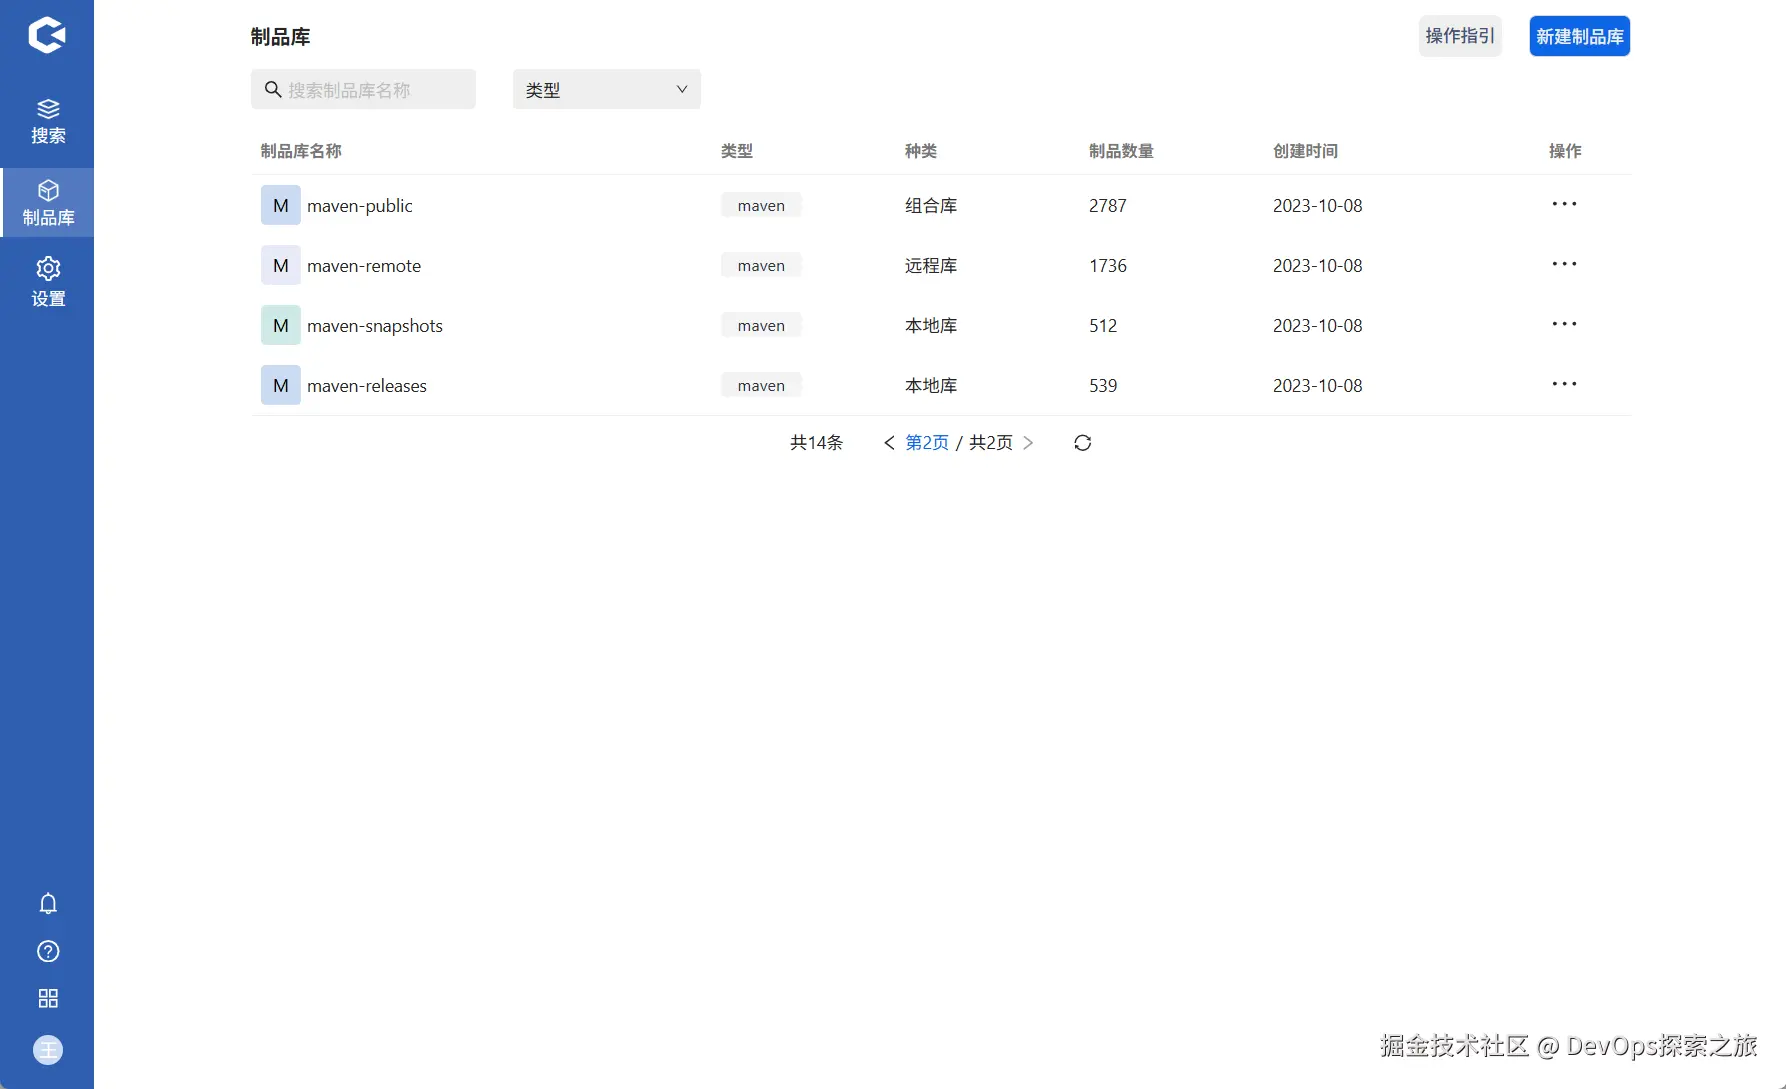Go to previous page arrow
Viewport: 1786px width, 1089px height.
pos(889,443)
